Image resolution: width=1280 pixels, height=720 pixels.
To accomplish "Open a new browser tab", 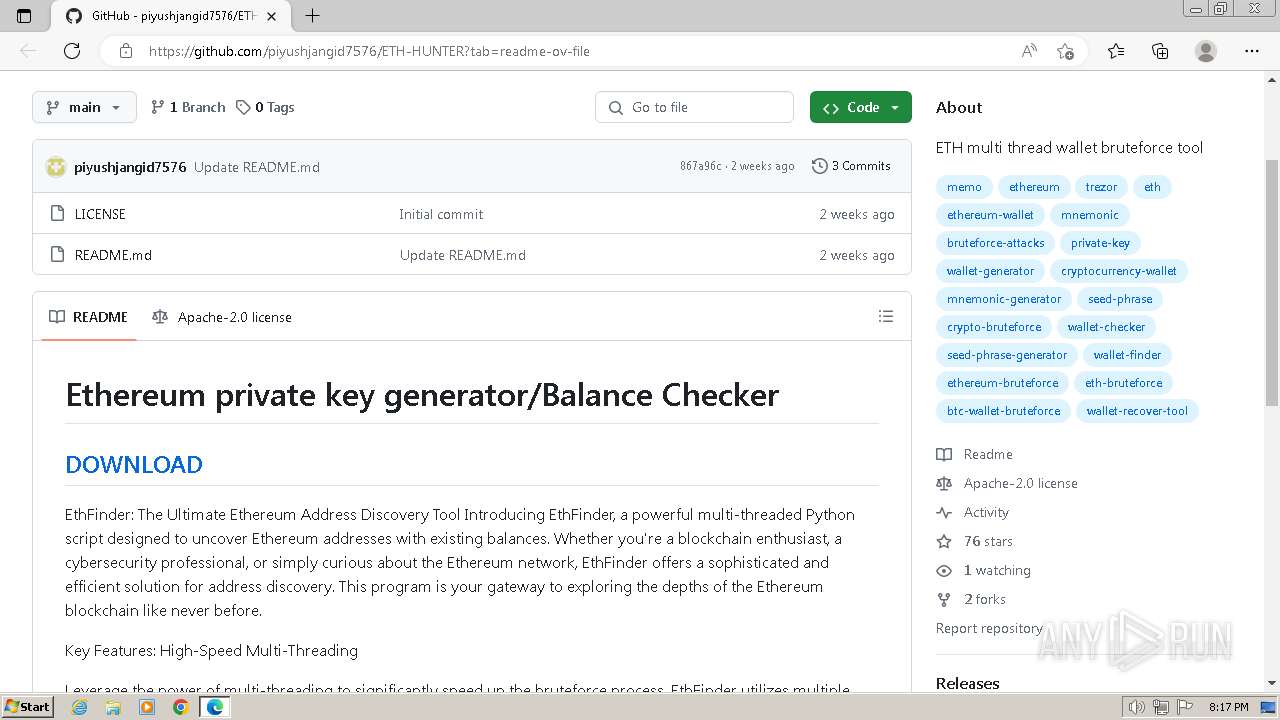I will [313, 15].
